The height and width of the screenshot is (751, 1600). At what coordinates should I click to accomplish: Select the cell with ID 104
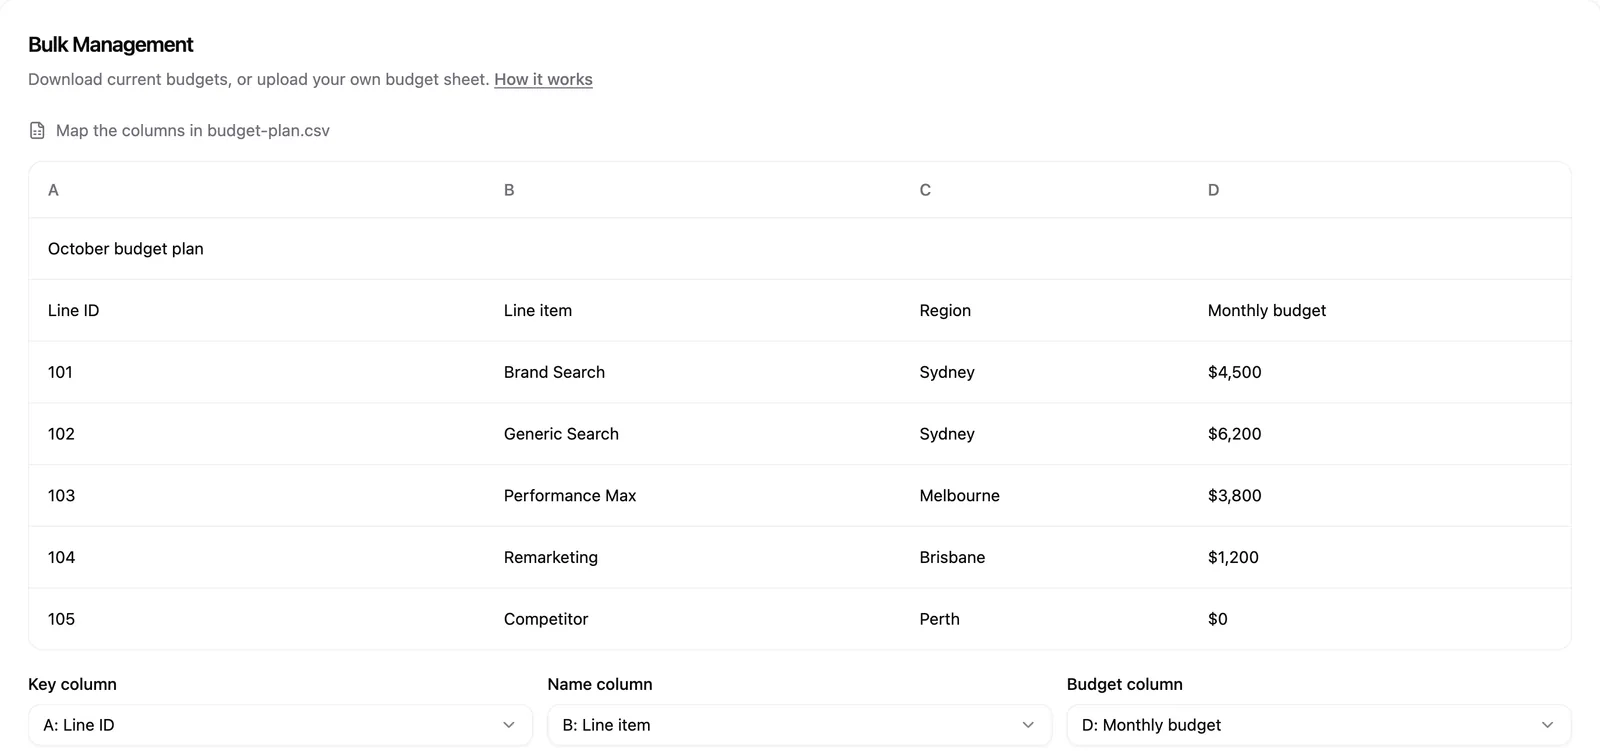257,557
